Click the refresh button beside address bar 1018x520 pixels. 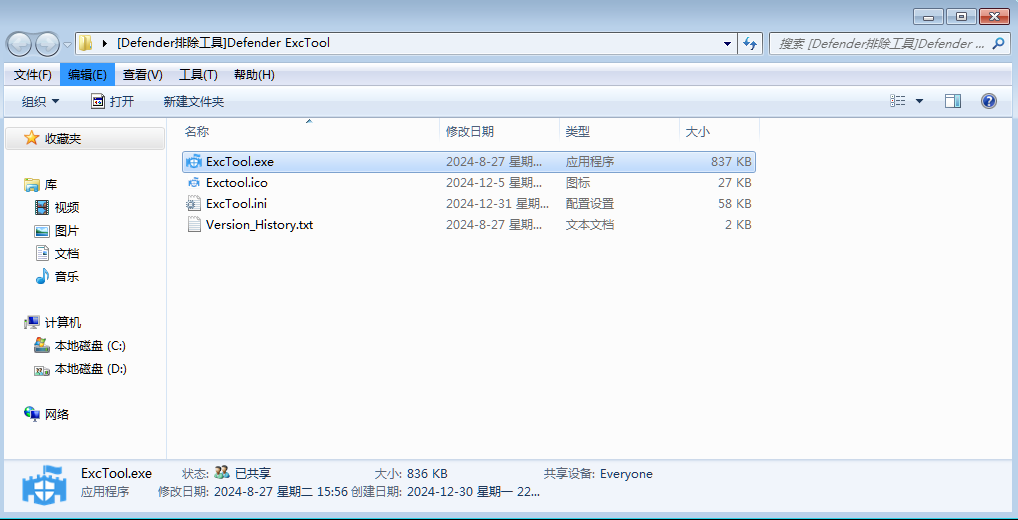(750, 43)
